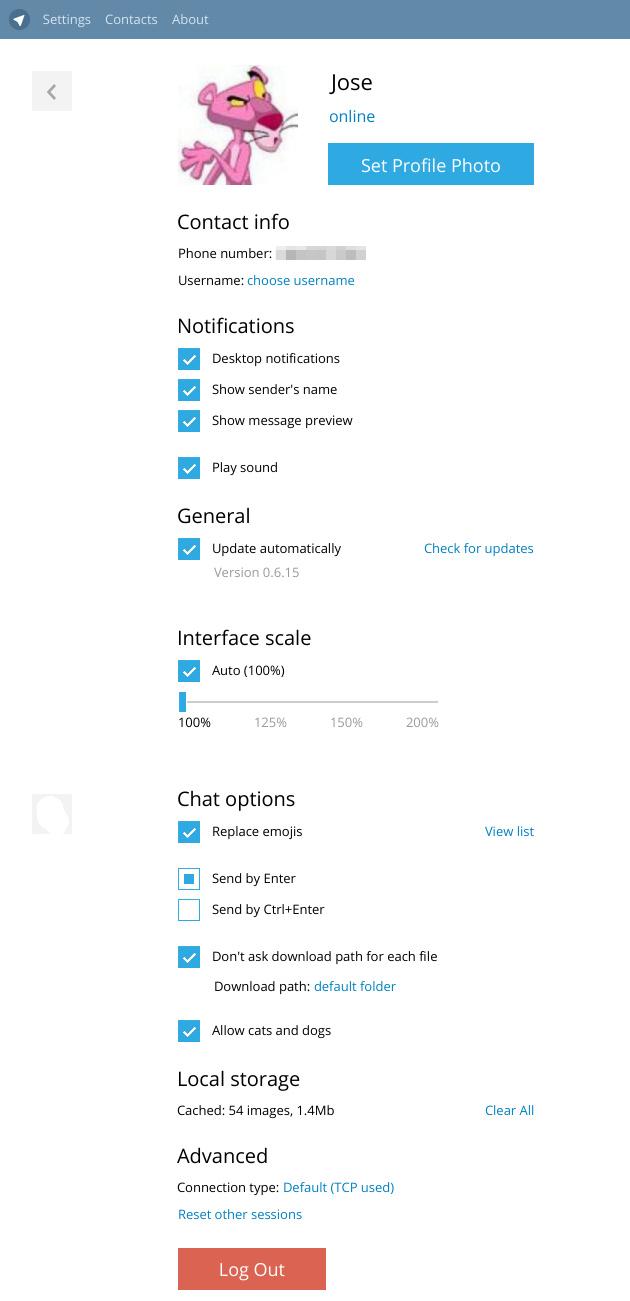Select Send by Ctrl+Enter option
The height and width of the screenshot is (1301, 630).
189,910
